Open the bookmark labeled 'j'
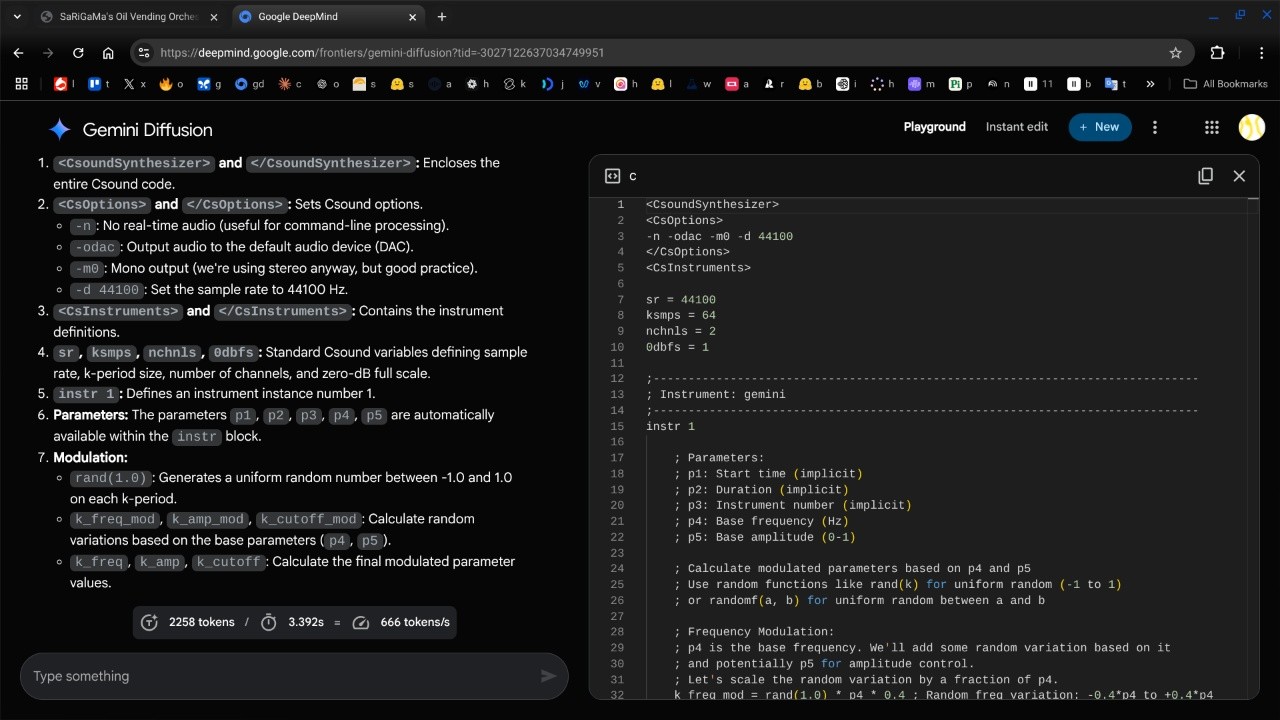The height and width of the screenshot is (720, 1280). pyautogui.click(x=553, y=84)
